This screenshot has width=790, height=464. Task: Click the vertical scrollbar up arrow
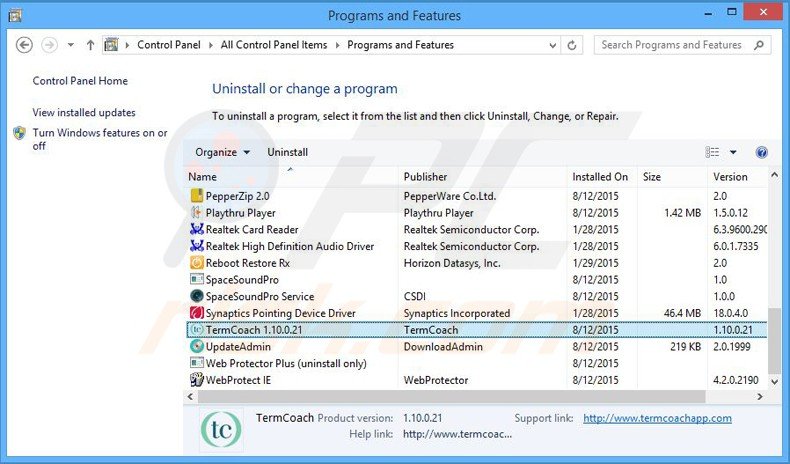[x=774, y=175]
